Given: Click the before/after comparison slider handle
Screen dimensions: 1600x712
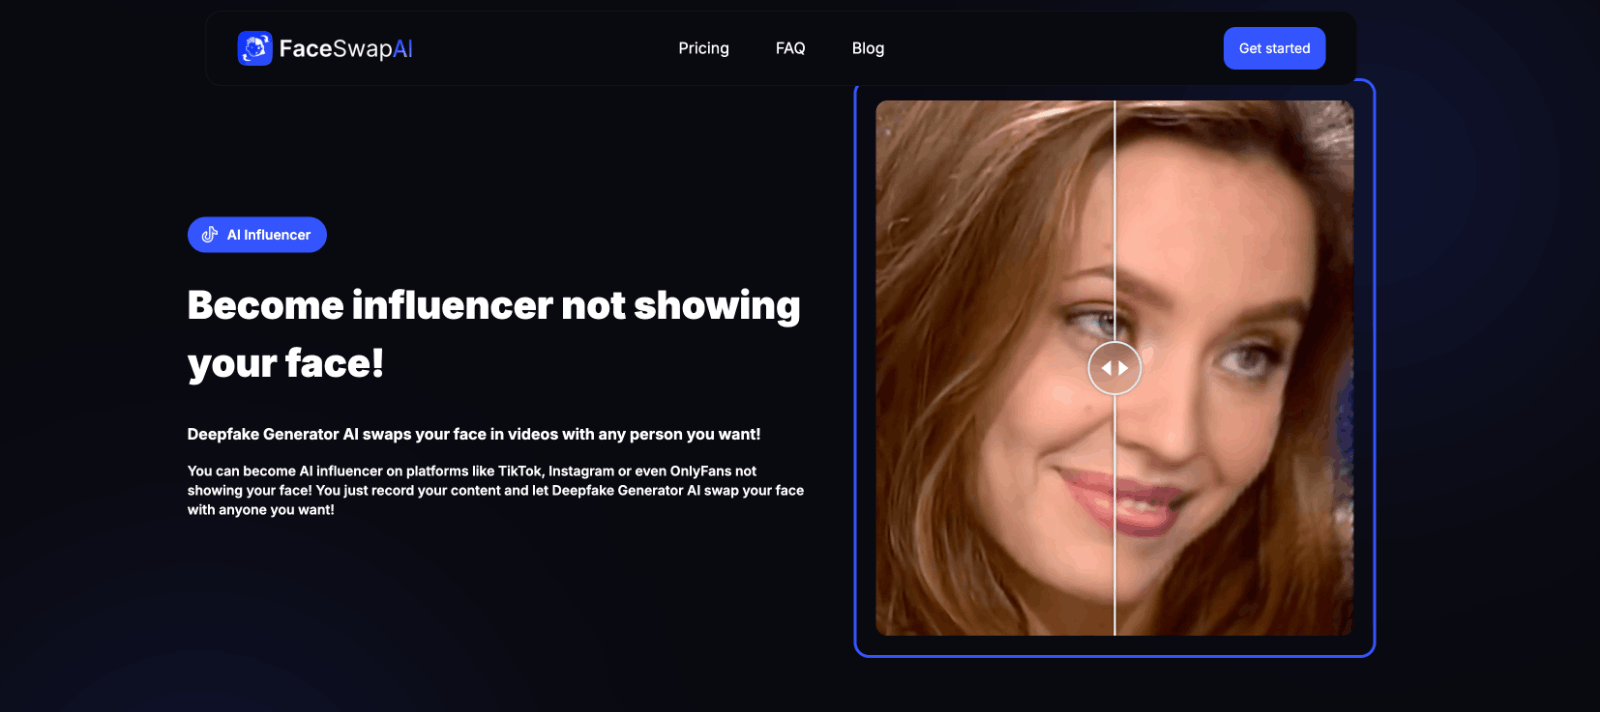Looking at the screenshot, I should pyautogui.click(x=1115, y=368).
